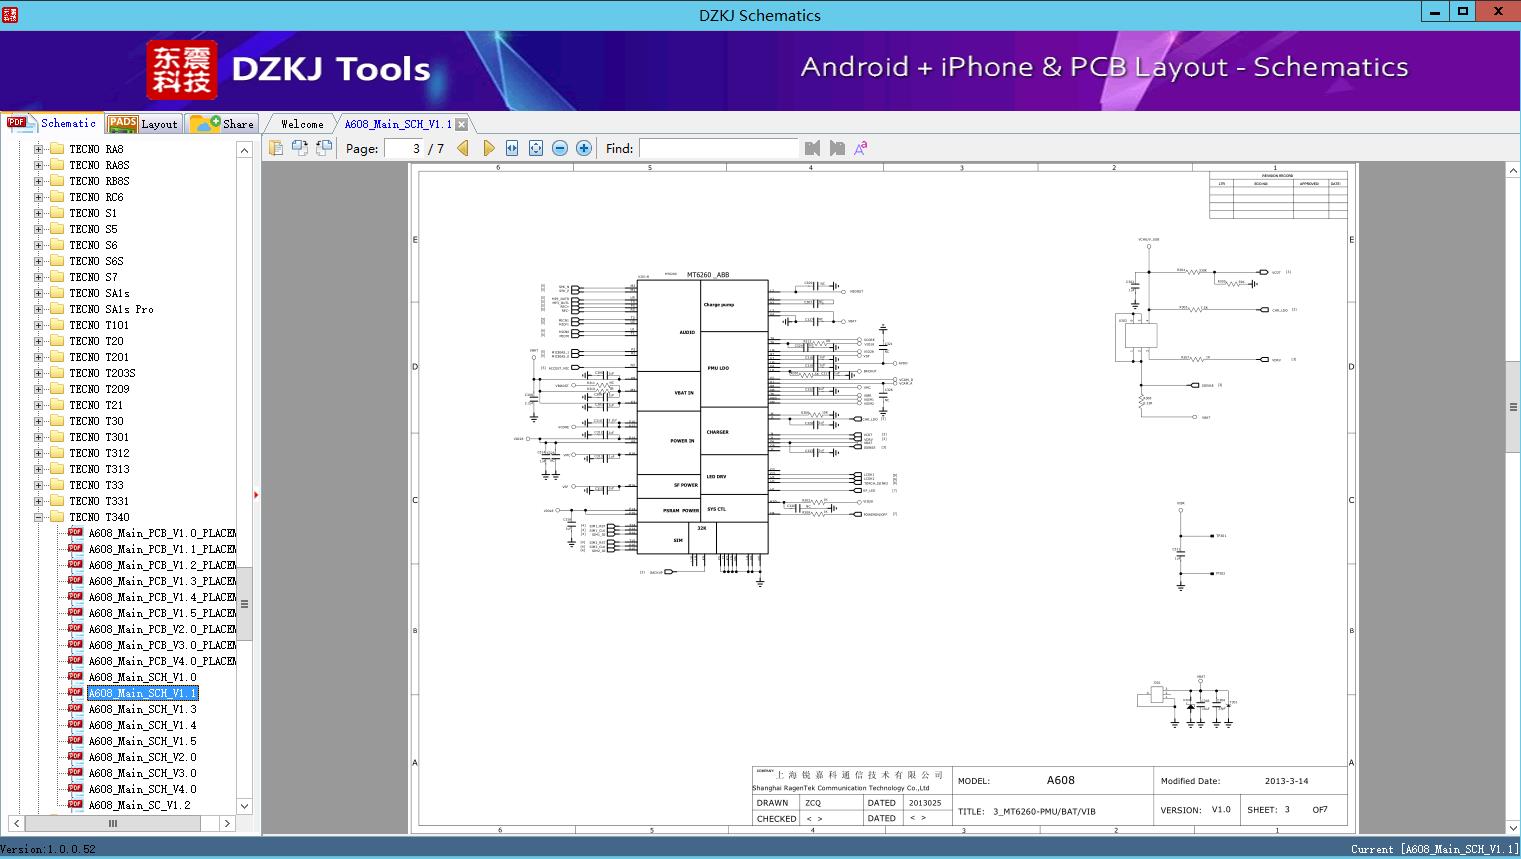This screenshot has height=859, width=1521.
Task: Expand the TECNO T201 folder
Action: tap(38, 357)
